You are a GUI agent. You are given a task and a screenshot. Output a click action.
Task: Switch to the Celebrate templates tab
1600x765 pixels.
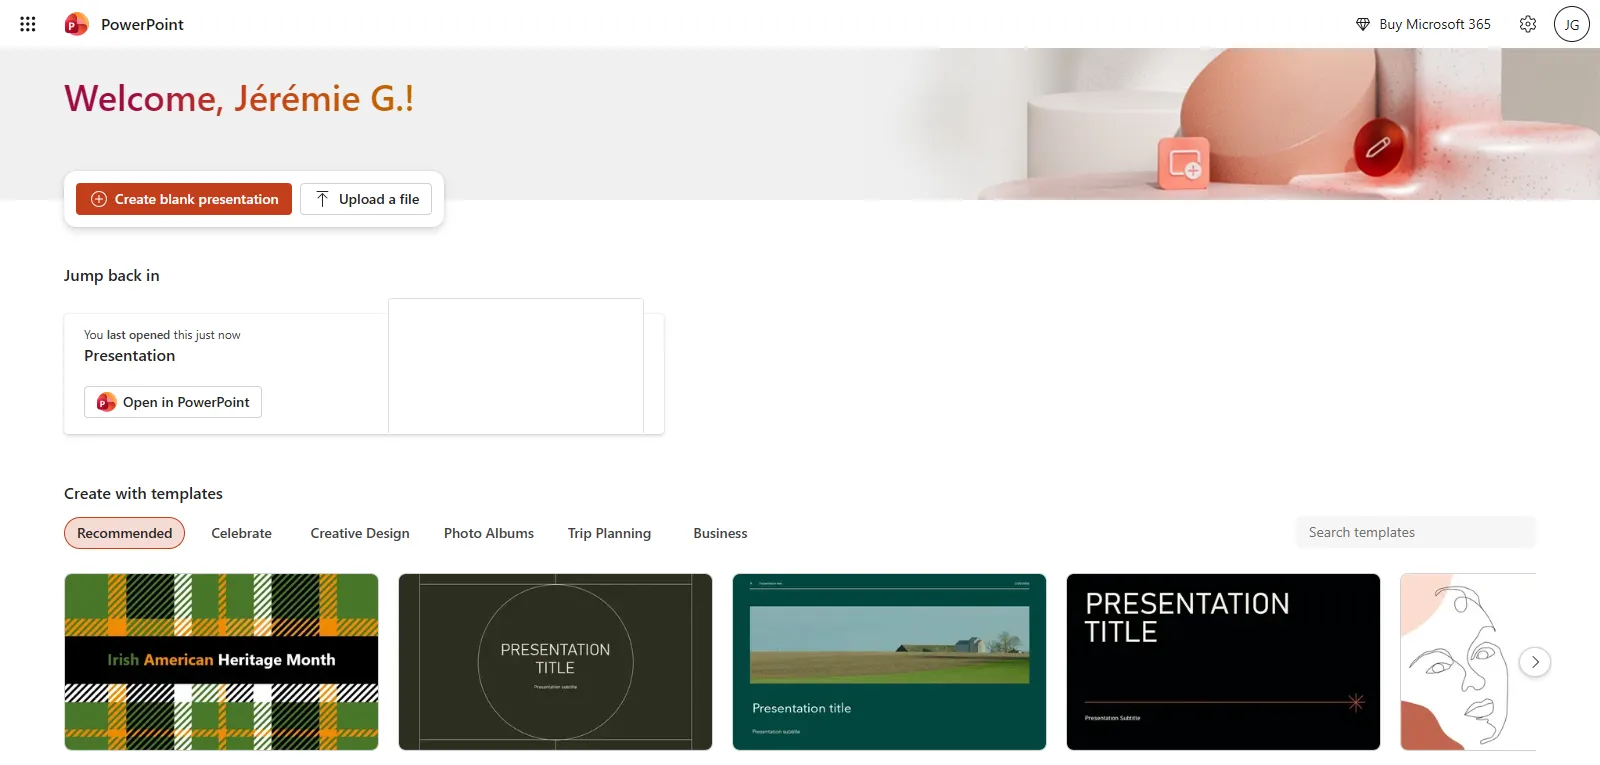pos(241,533)
